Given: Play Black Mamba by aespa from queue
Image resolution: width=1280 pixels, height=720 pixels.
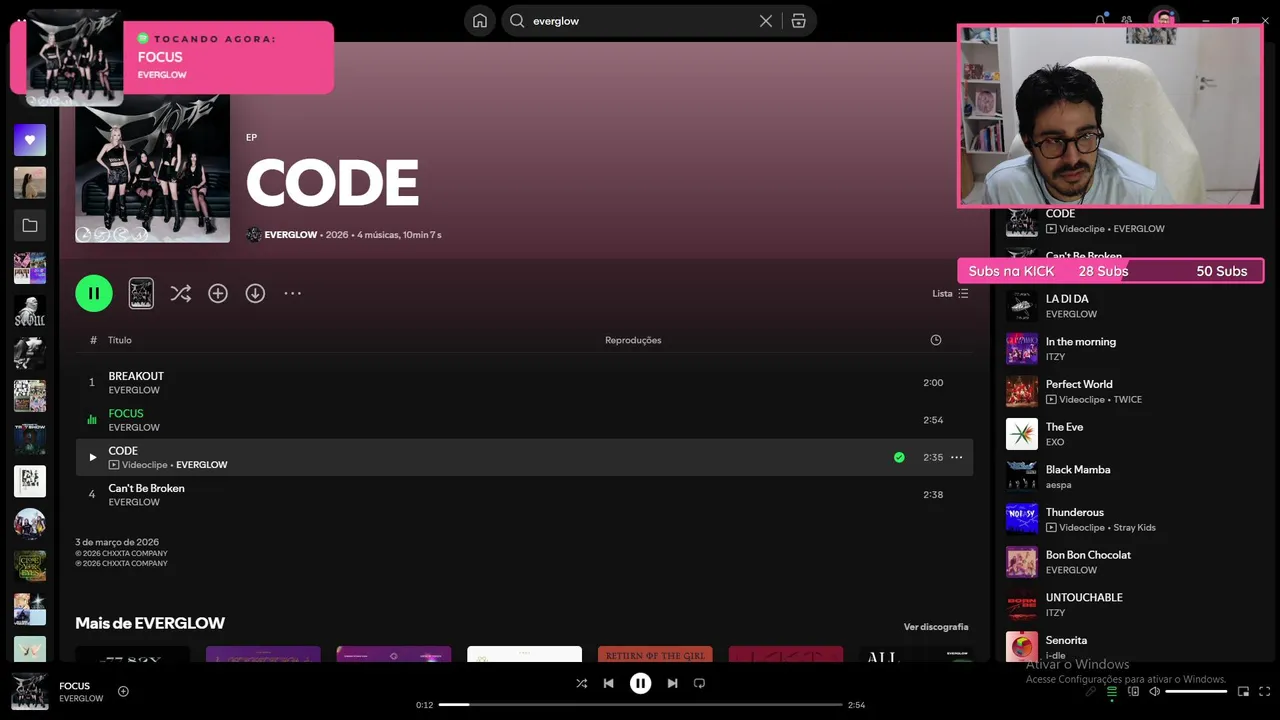Looking at the screenshot, I should coord(1132,477).
